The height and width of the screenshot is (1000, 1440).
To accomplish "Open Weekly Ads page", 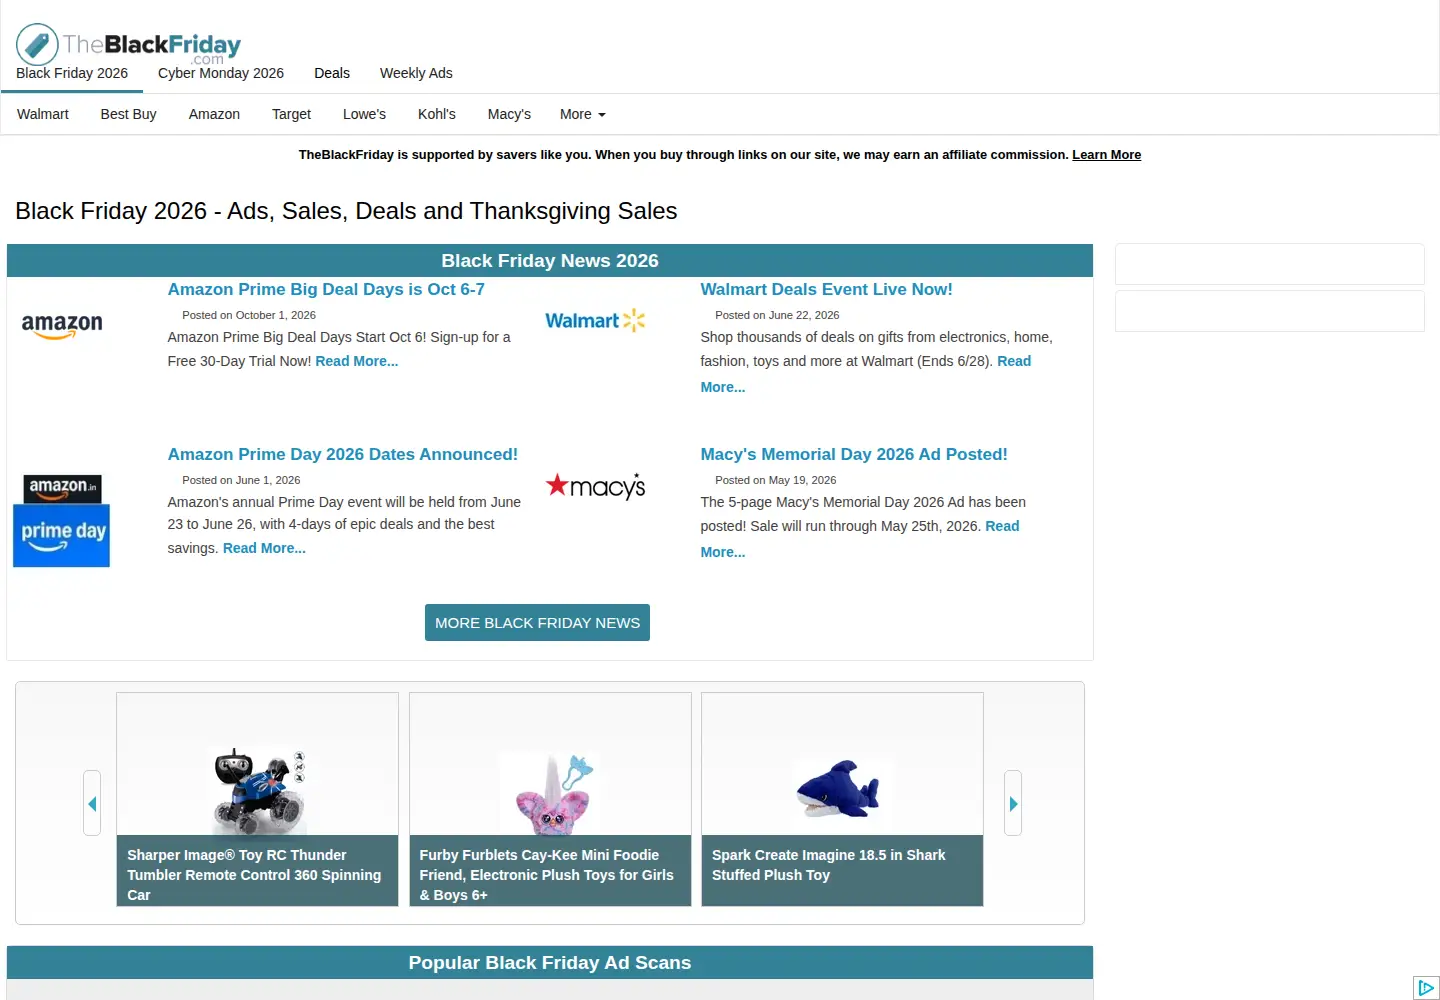I will coord(416,73).
